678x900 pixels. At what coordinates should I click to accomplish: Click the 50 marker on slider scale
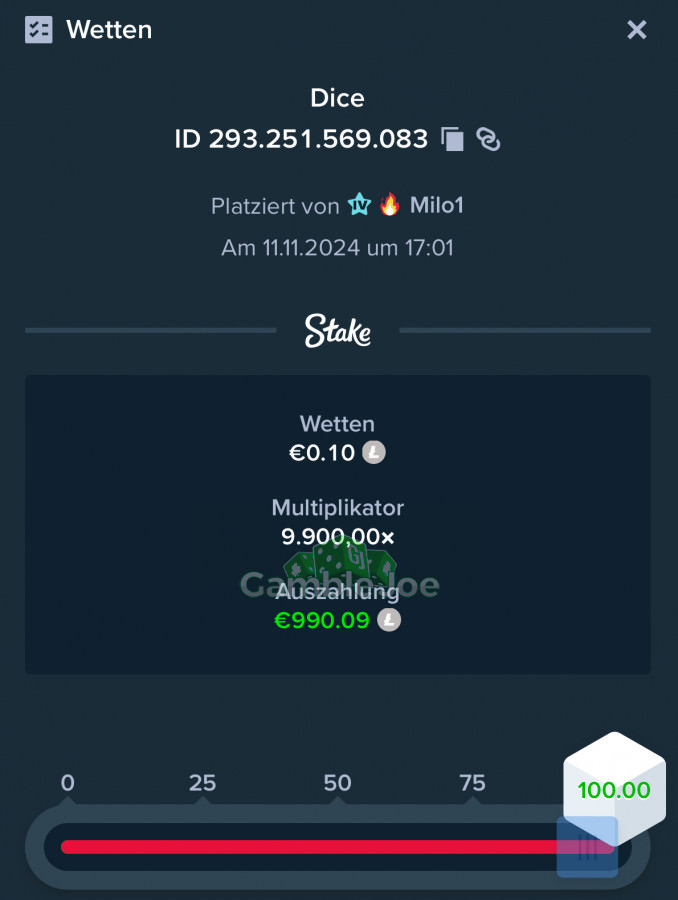point(338,783)
